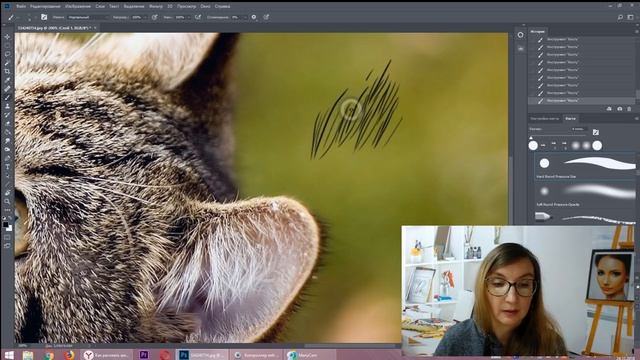Open the Windows Start button
This screenshot has width=640, height=360.
[x=9, y=355]
